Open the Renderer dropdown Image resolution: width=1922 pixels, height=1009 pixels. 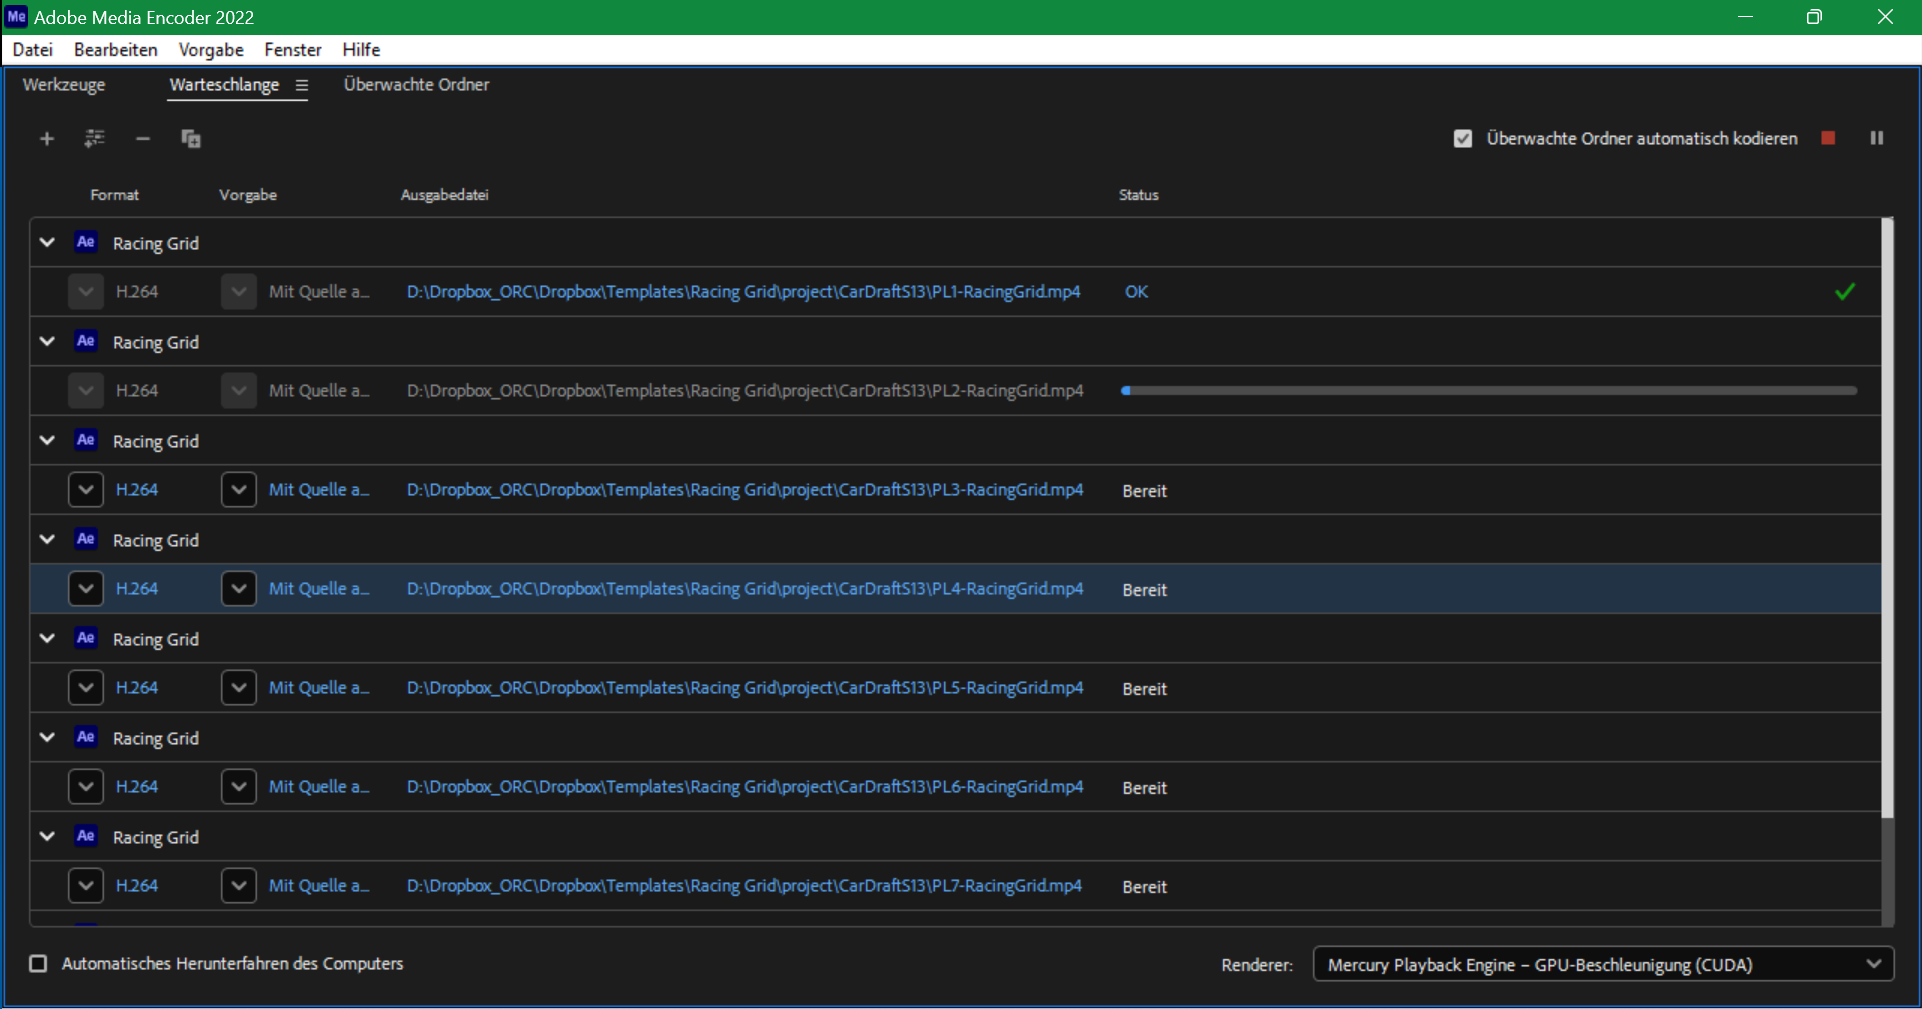pos(1602,965)
